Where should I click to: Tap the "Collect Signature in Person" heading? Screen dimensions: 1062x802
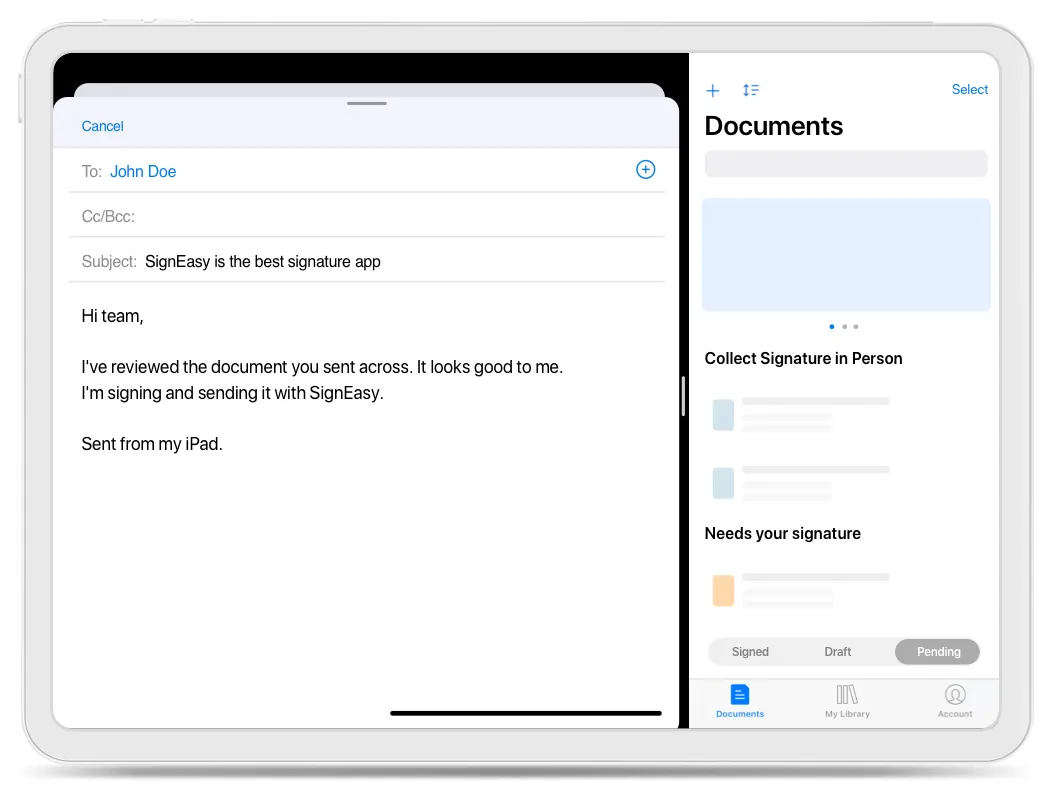[x=803, y=358]
